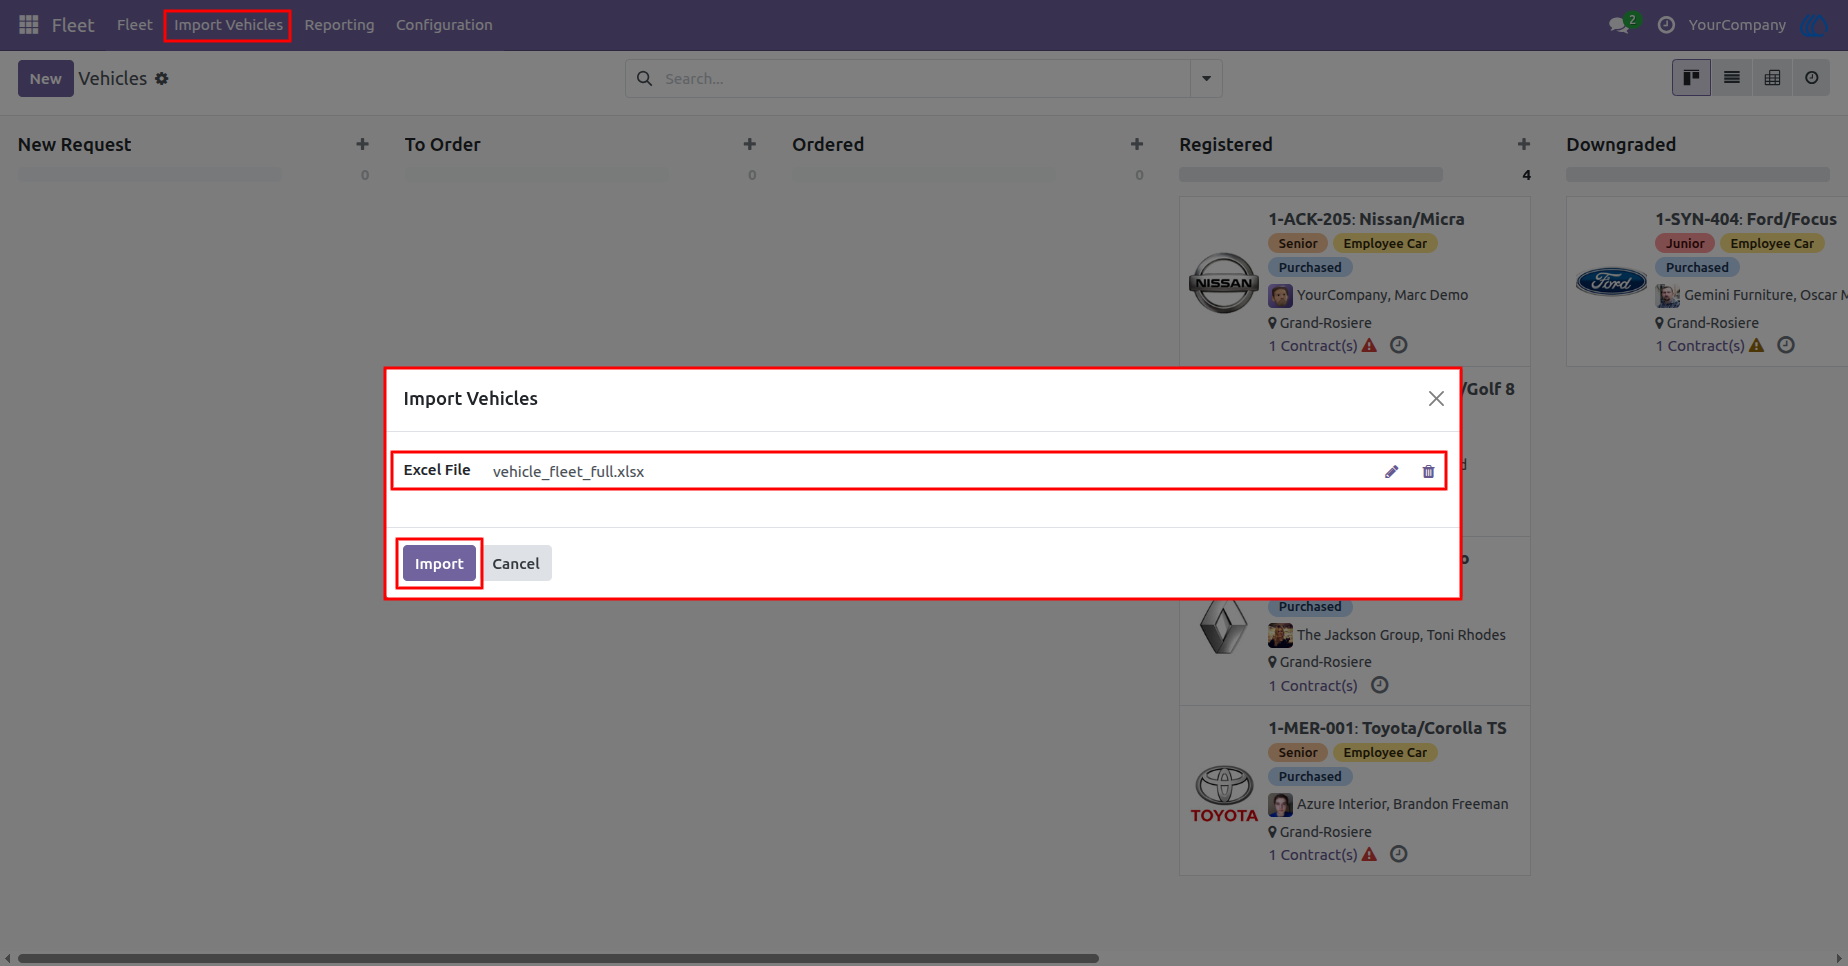The height and width of the screenshot is (966, 1848).
Task: Add a vehicle in Ordered column
Action: [1137, 145]
